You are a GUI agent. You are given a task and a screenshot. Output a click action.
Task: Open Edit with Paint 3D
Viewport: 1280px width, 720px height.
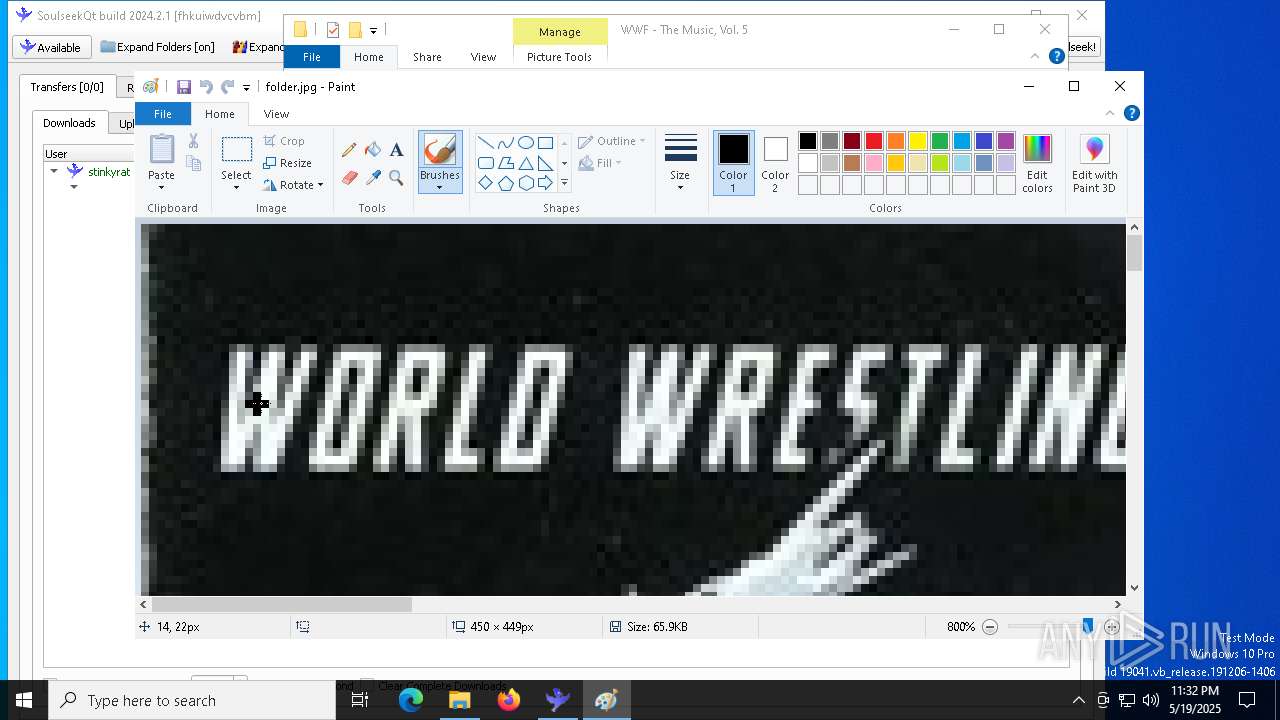(x=1094, y=164)
